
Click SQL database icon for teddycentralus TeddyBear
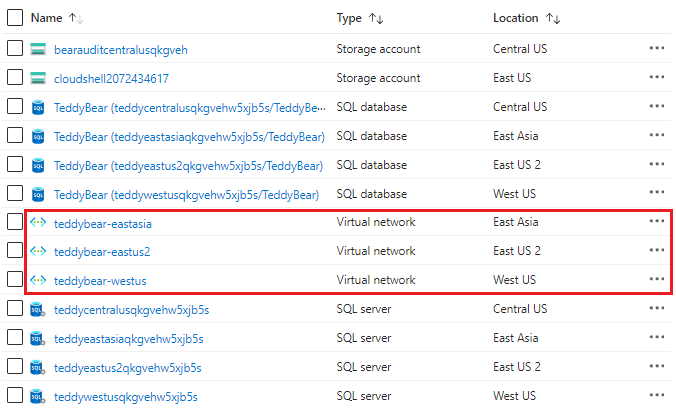tap(38, 107)
